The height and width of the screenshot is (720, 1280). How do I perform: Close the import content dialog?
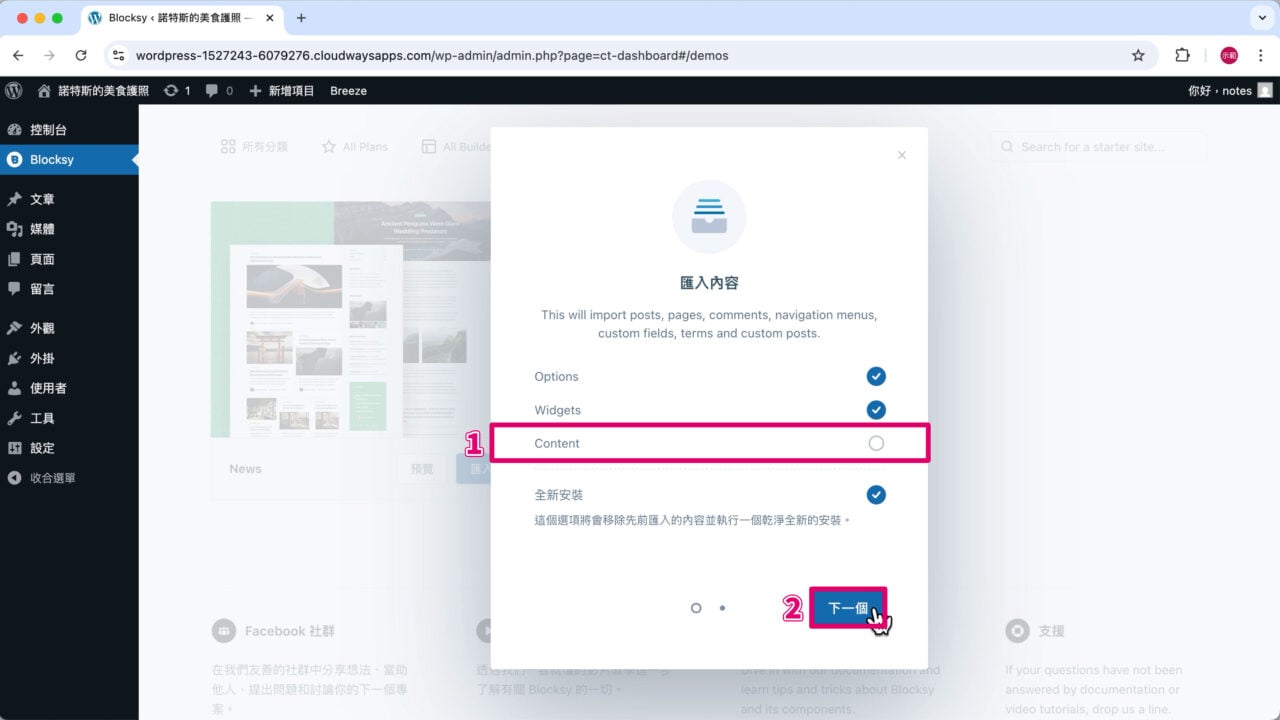click(901, 155)
